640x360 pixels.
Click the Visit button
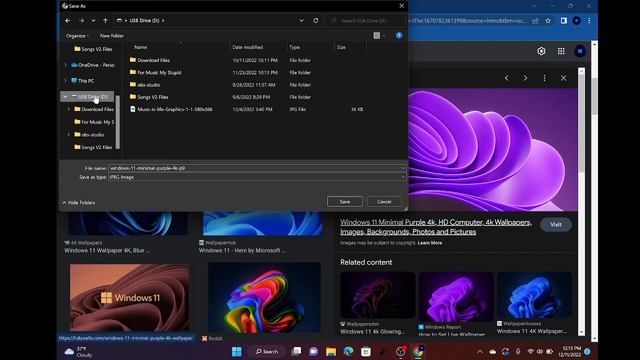(556, 224)
